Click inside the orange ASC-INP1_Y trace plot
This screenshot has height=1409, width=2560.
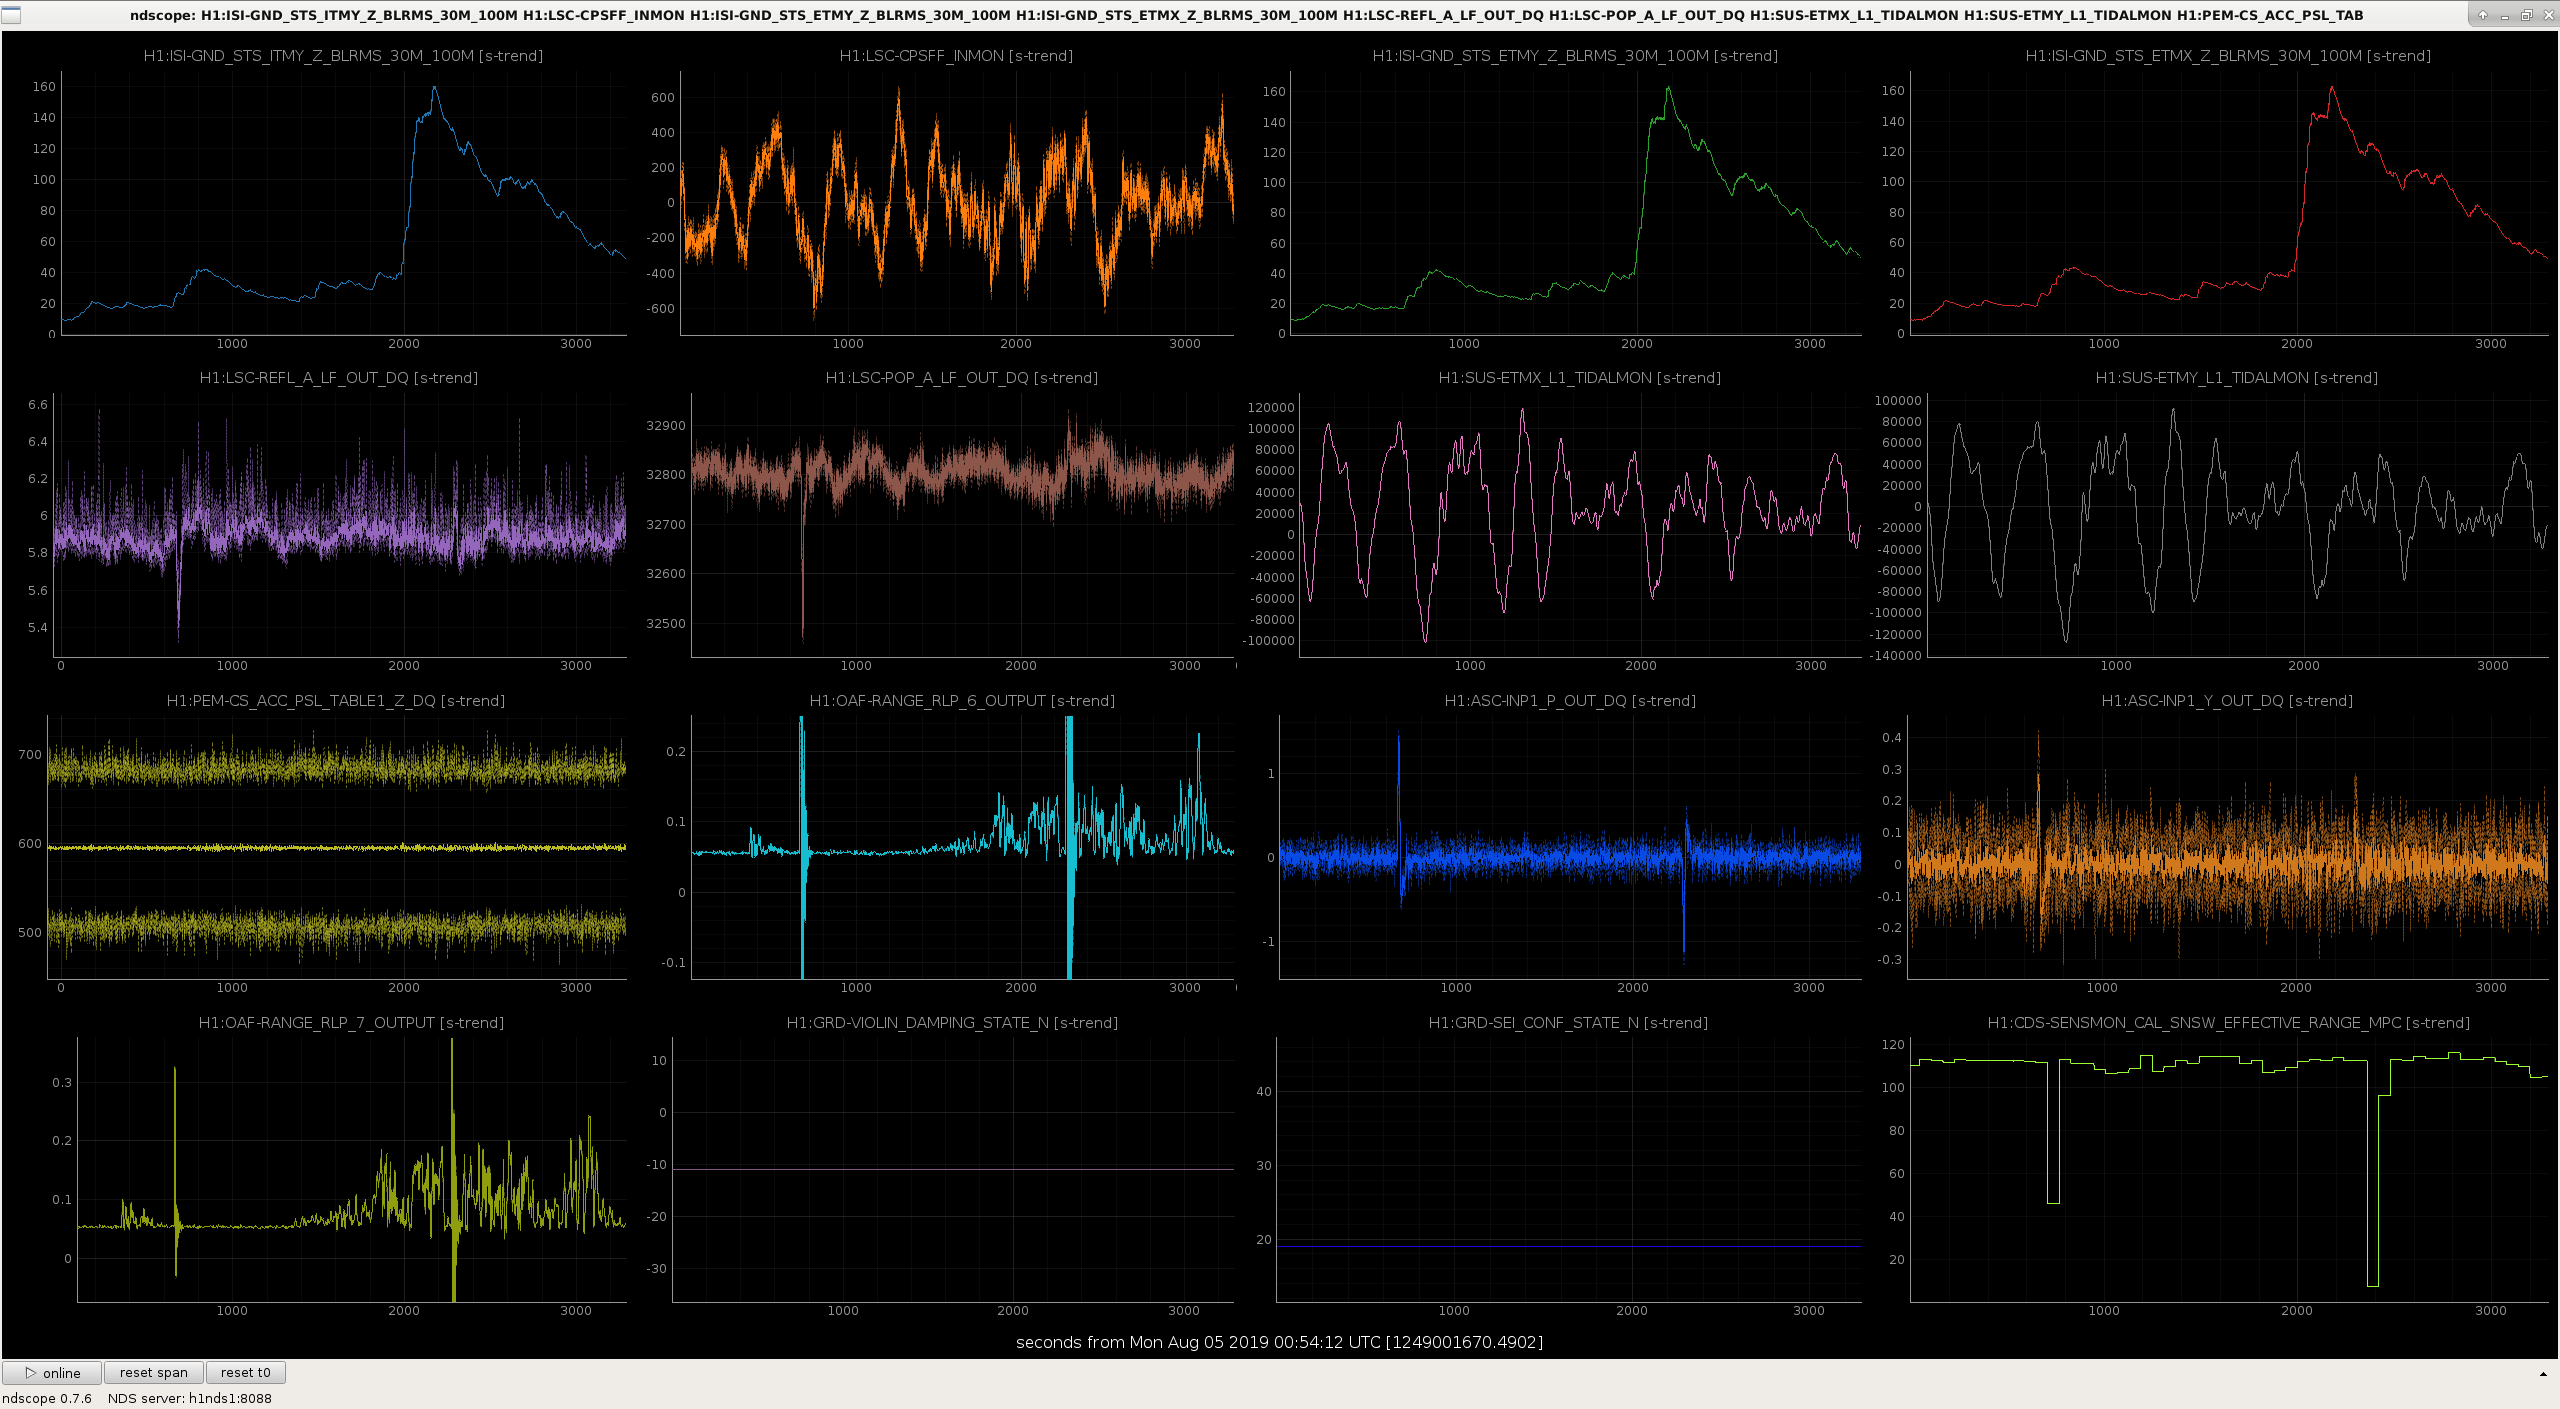coord(2228,847)
